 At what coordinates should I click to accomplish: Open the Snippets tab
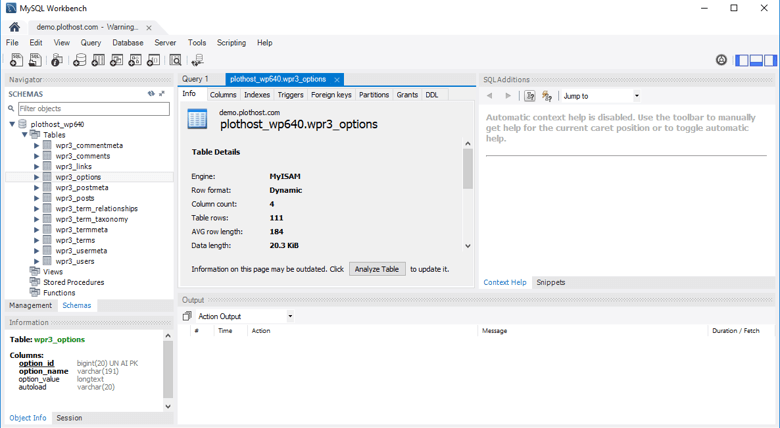click(x=551, y=282)
